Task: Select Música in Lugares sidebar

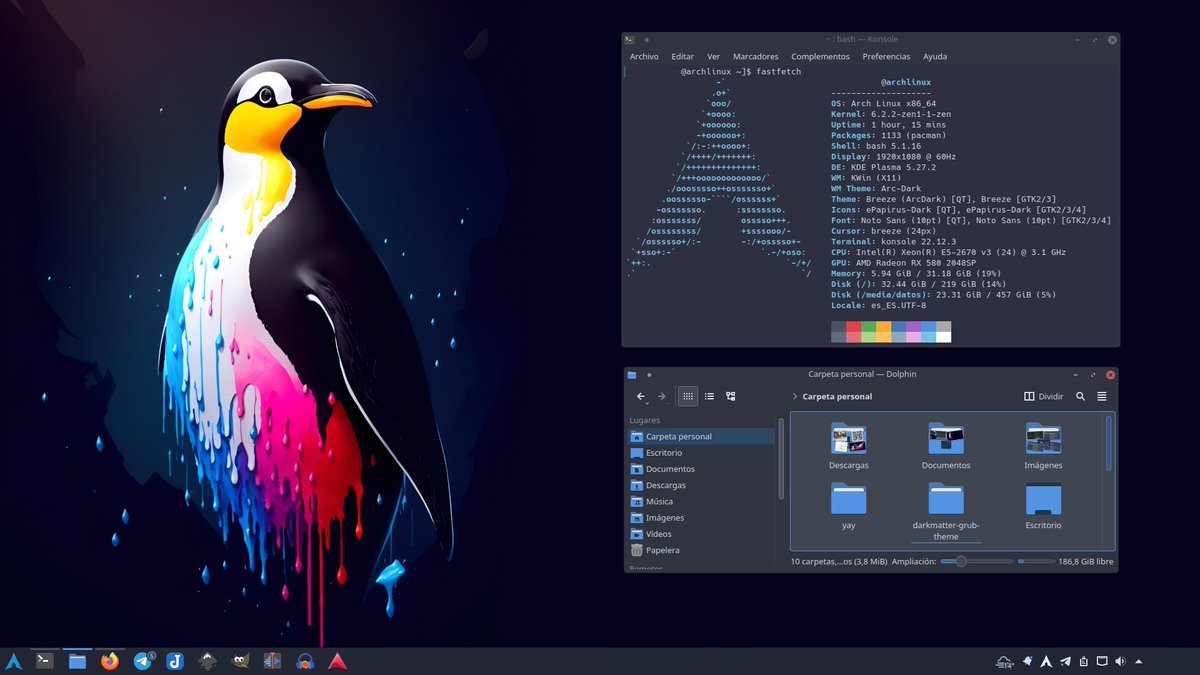Action: (701, 501)
